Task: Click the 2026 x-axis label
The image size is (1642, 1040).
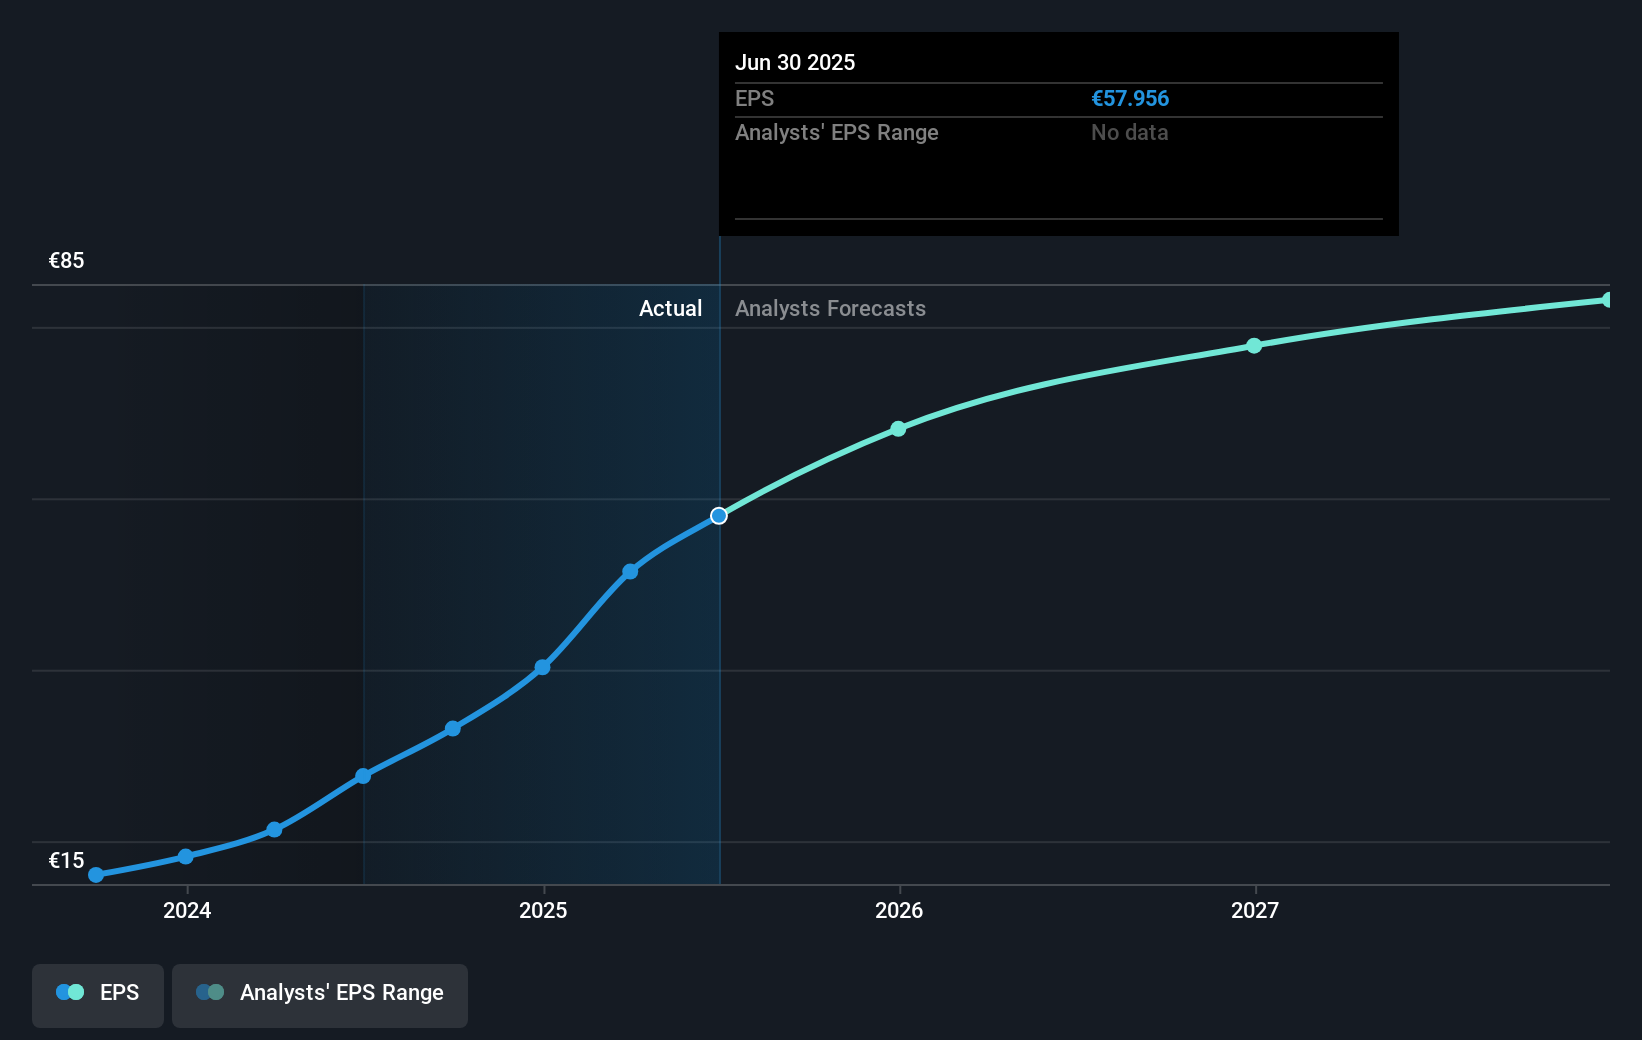Action: point(899,910)
